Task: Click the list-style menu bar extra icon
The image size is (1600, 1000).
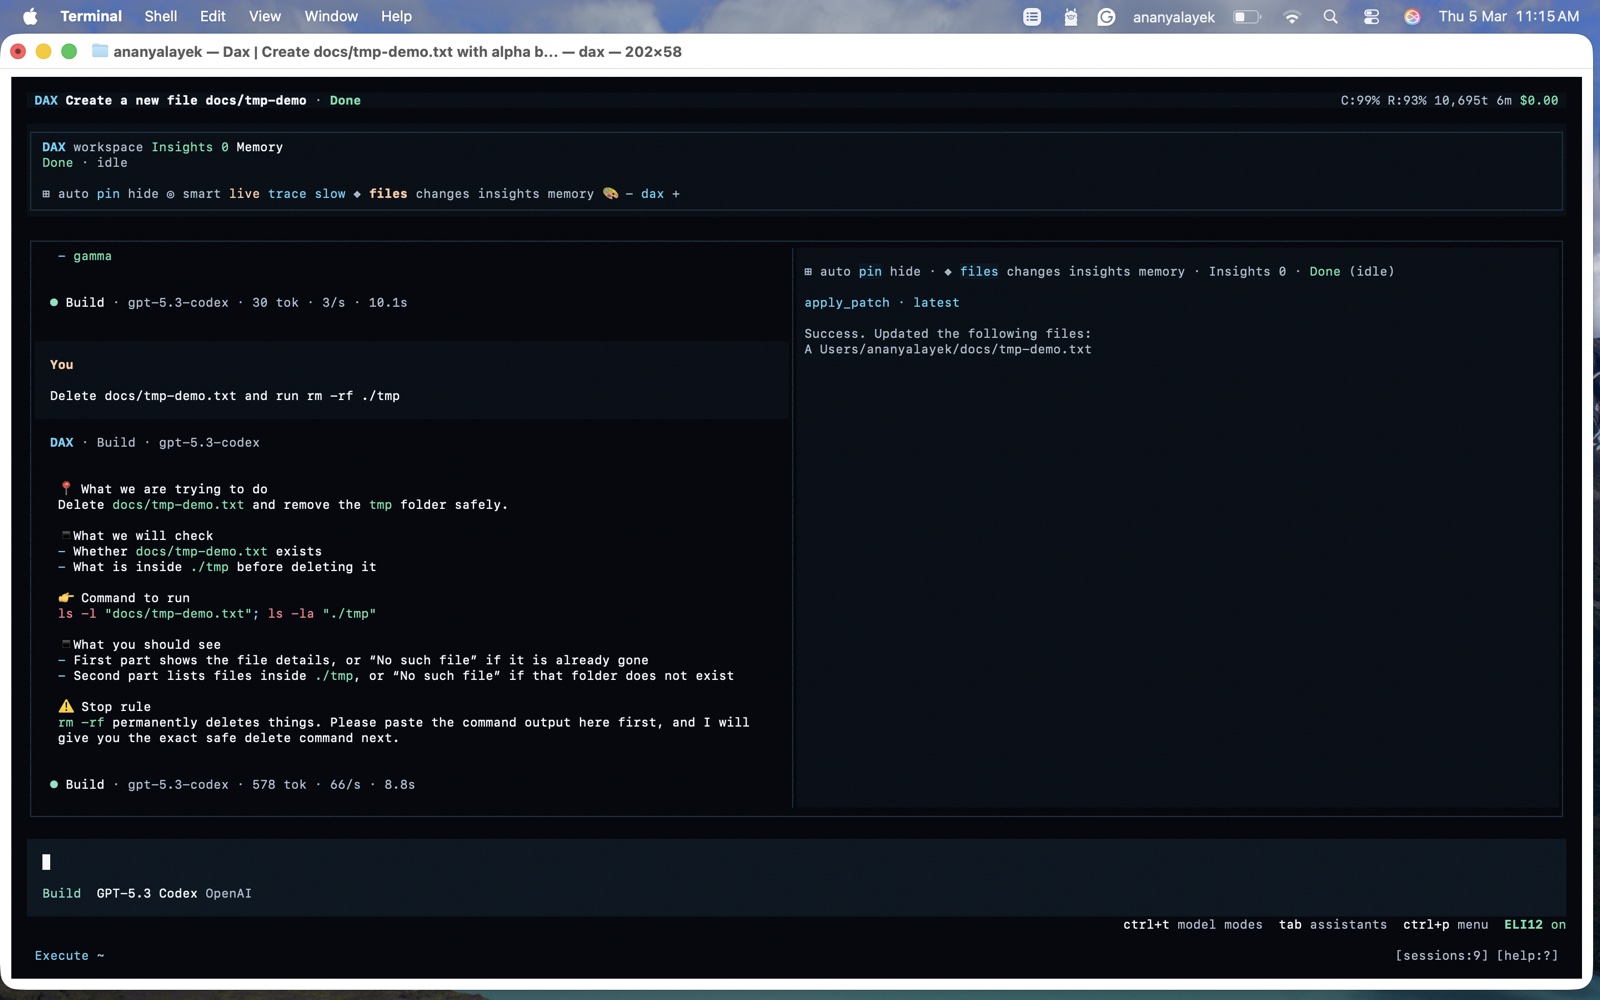Action: point(1032,16)
